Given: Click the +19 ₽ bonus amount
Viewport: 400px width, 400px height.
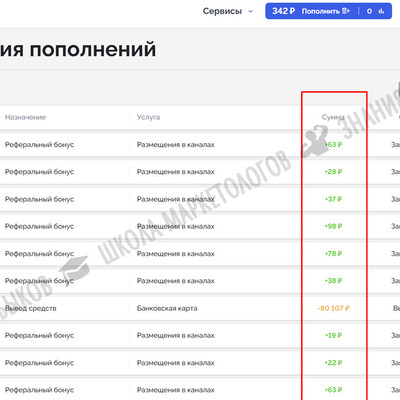Looking at the screenshot, I should [333, 335].
